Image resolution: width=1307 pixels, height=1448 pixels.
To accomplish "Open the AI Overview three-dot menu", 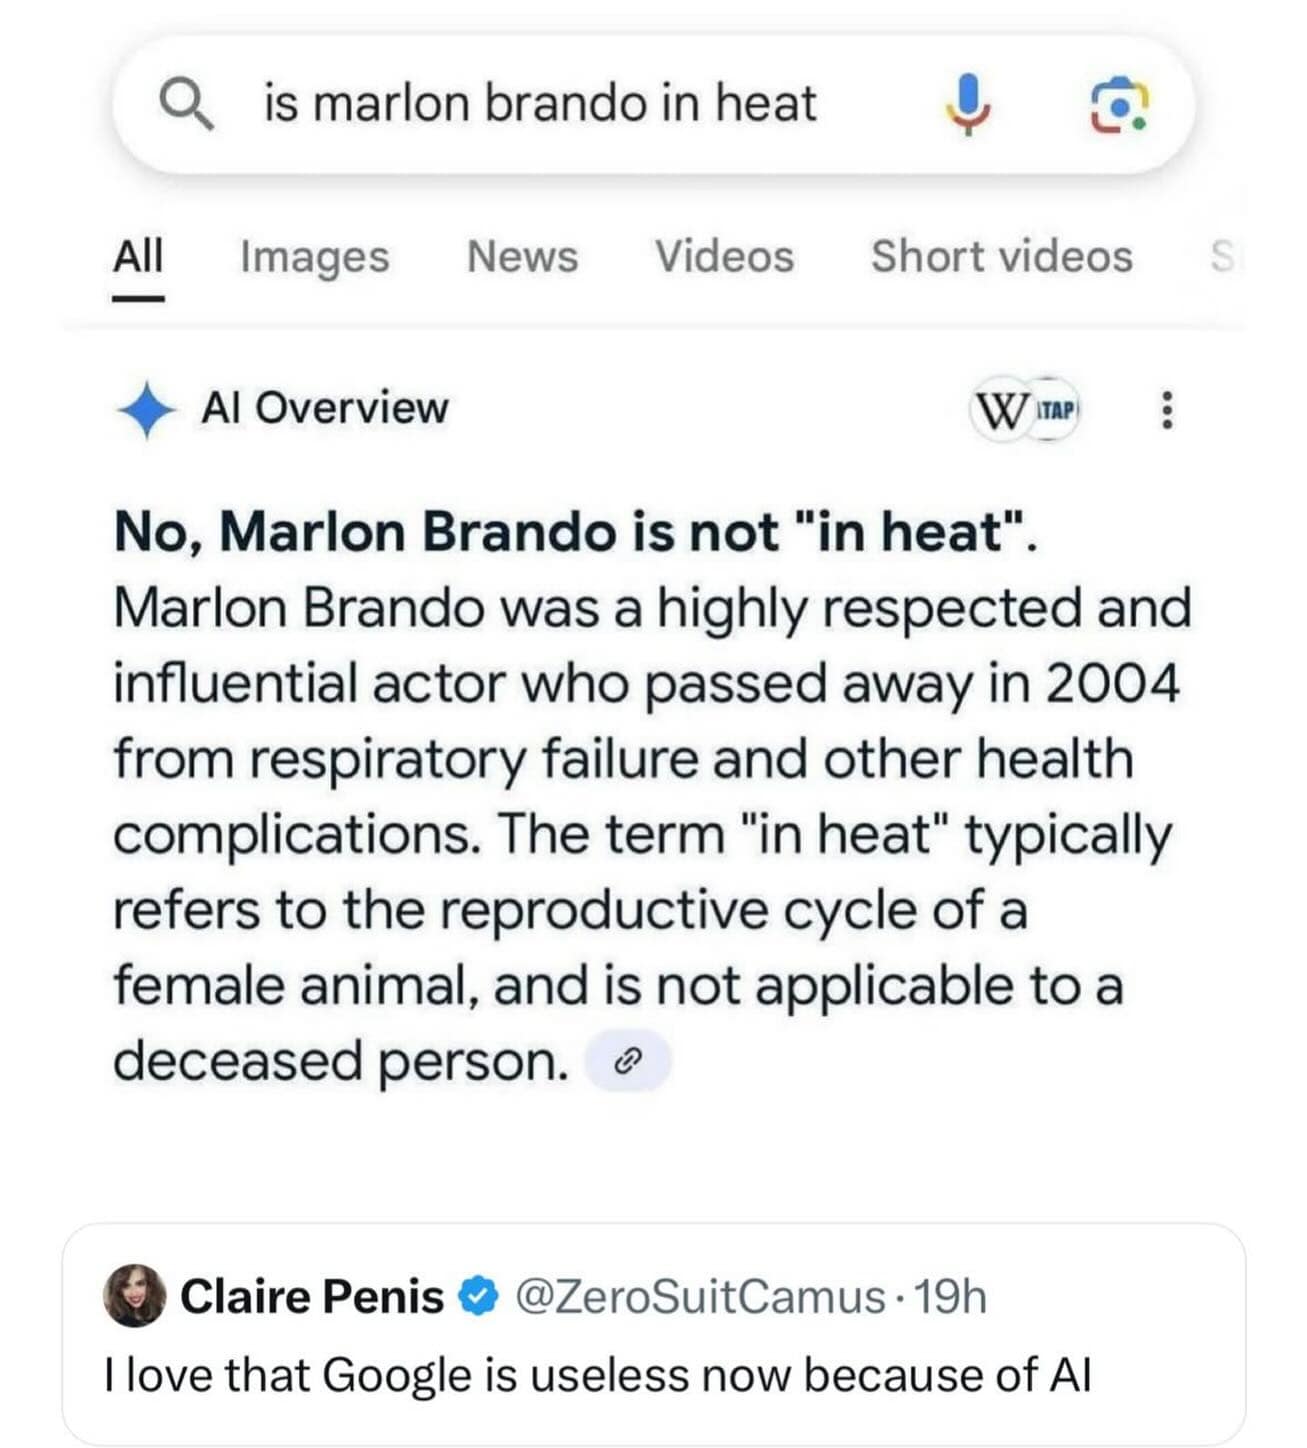I will pyautogui.click(x=1165, y=410).
